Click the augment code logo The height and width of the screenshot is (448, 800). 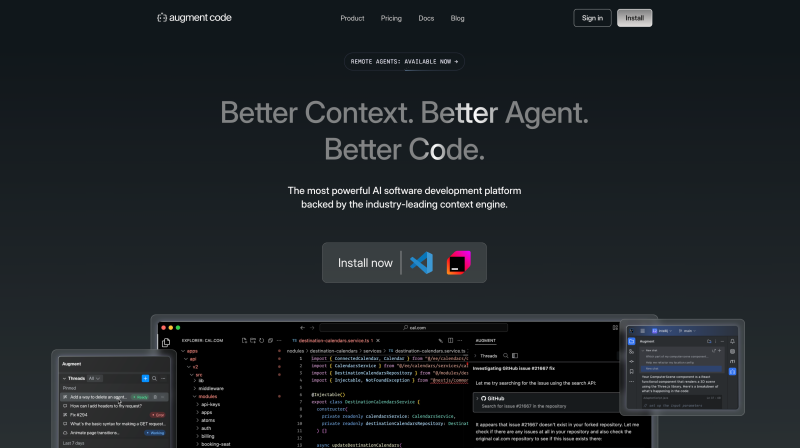194,18
